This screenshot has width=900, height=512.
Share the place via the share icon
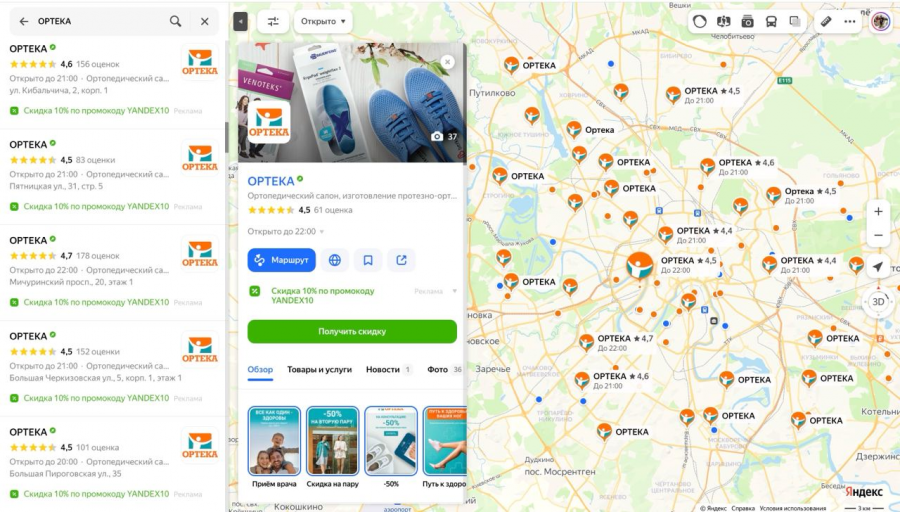pos(401,260)
